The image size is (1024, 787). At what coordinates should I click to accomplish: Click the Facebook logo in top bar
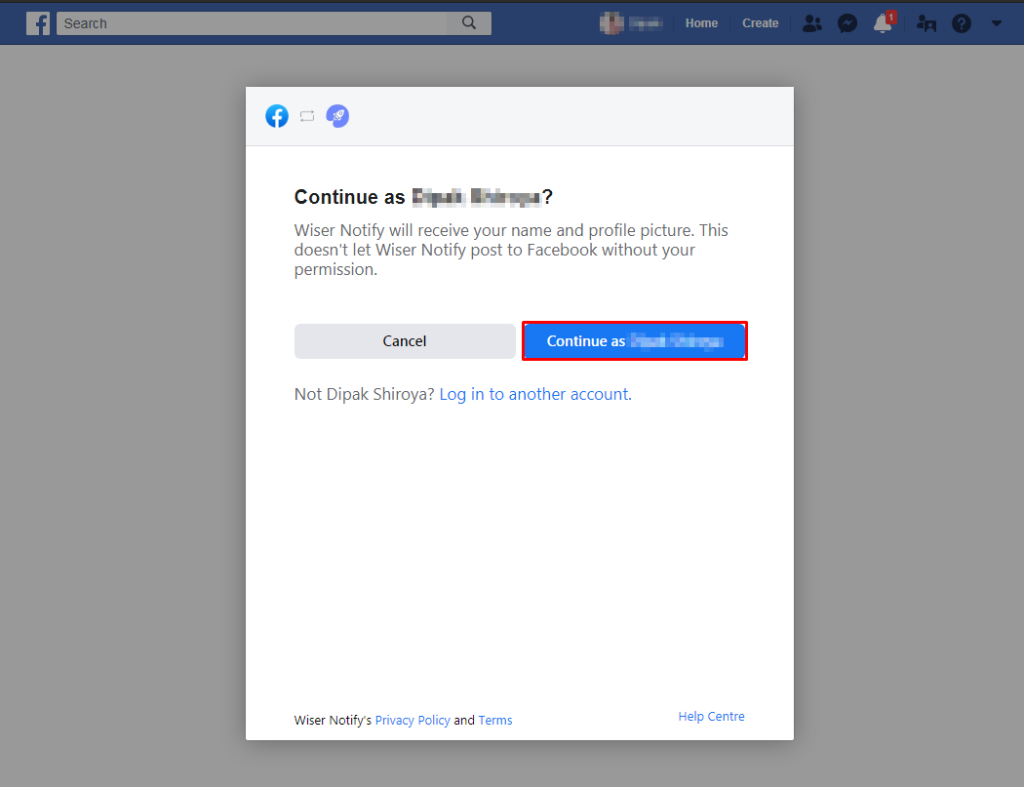point(38,24)
